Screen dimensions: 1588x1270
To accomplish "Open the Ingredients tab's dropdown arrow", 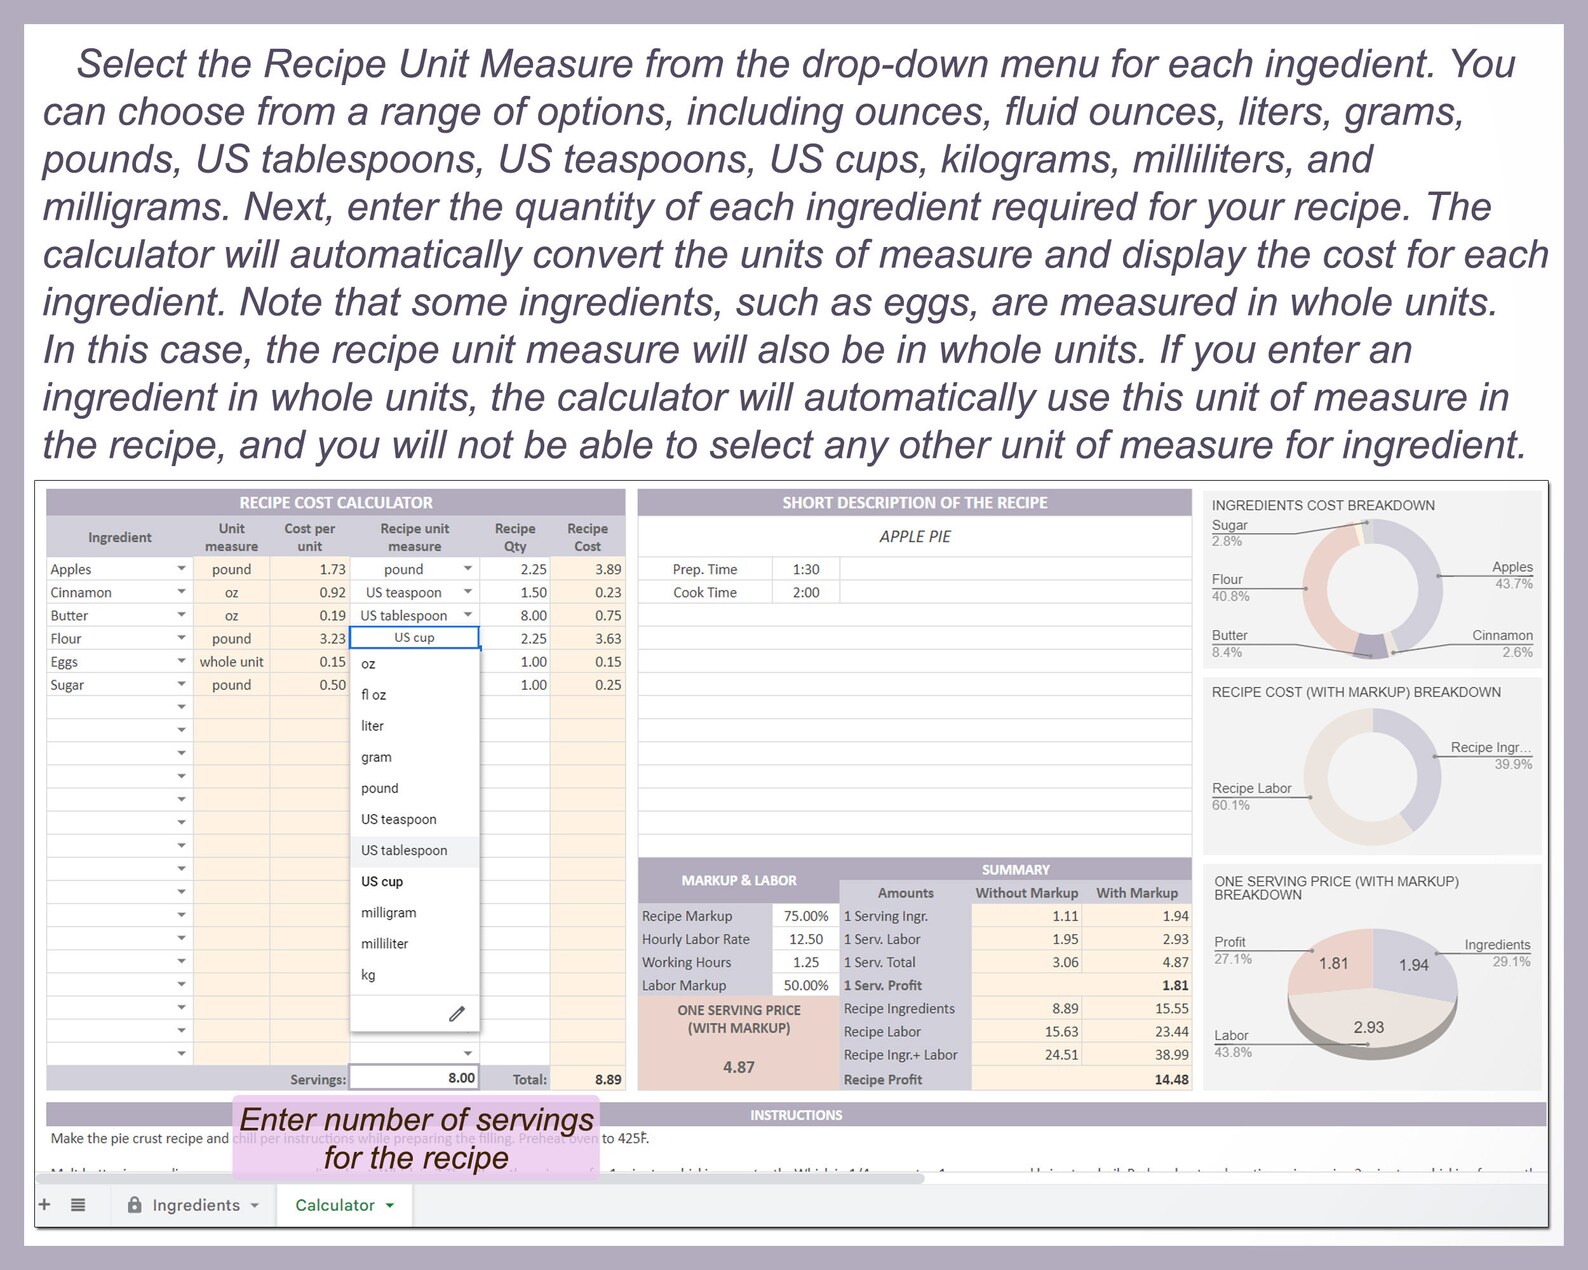I will coord(255,1205).
